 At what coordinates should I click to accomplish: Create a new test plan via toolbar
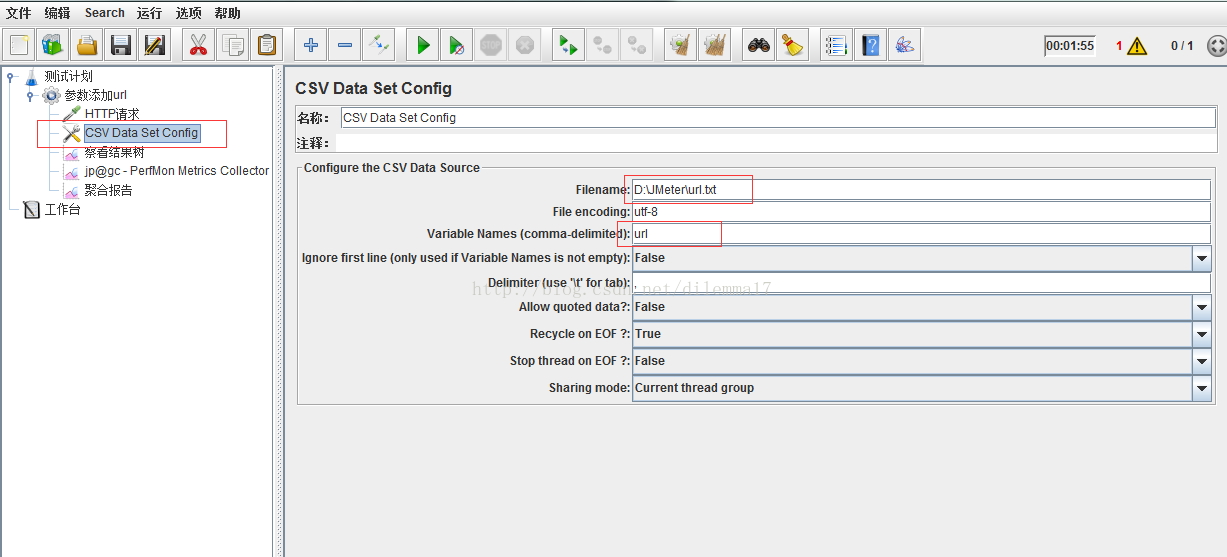[19, 45]
